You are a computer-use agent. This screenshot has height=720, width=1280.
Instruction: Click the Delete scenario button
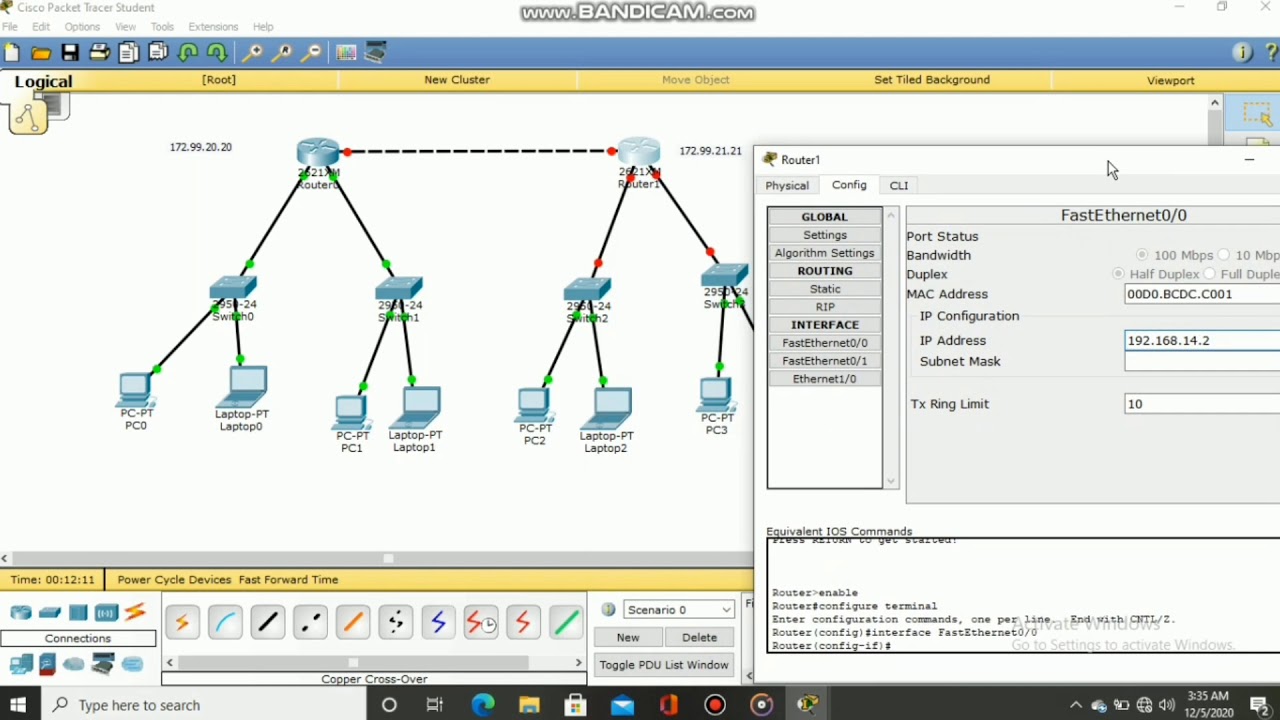(700, 637)
